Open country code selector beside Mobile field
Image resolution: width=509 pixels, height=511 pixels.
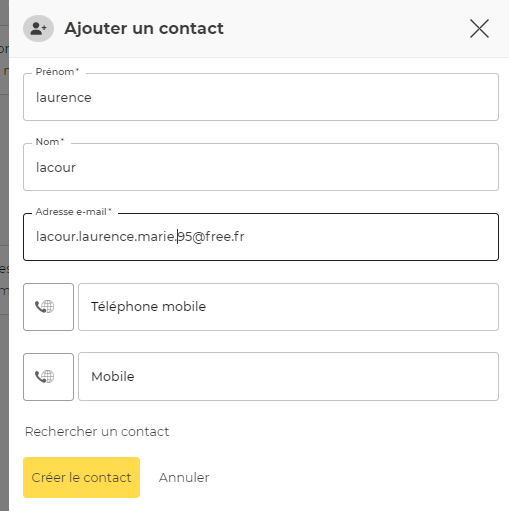tap(48, 377)
